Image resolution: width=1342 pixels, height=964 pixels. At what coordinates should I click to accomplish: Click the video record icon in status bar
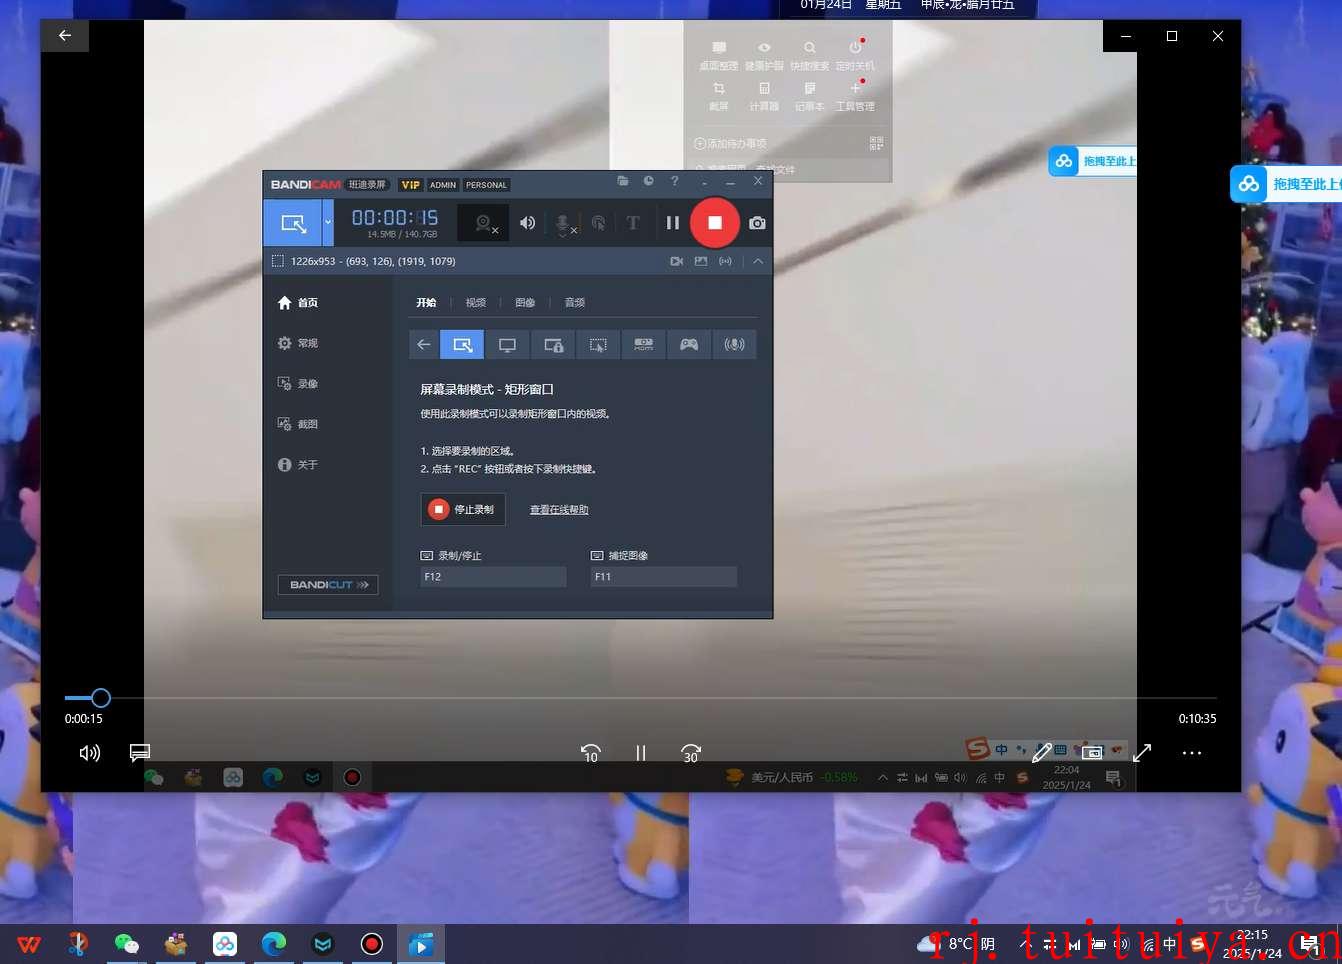coord(677,261)
